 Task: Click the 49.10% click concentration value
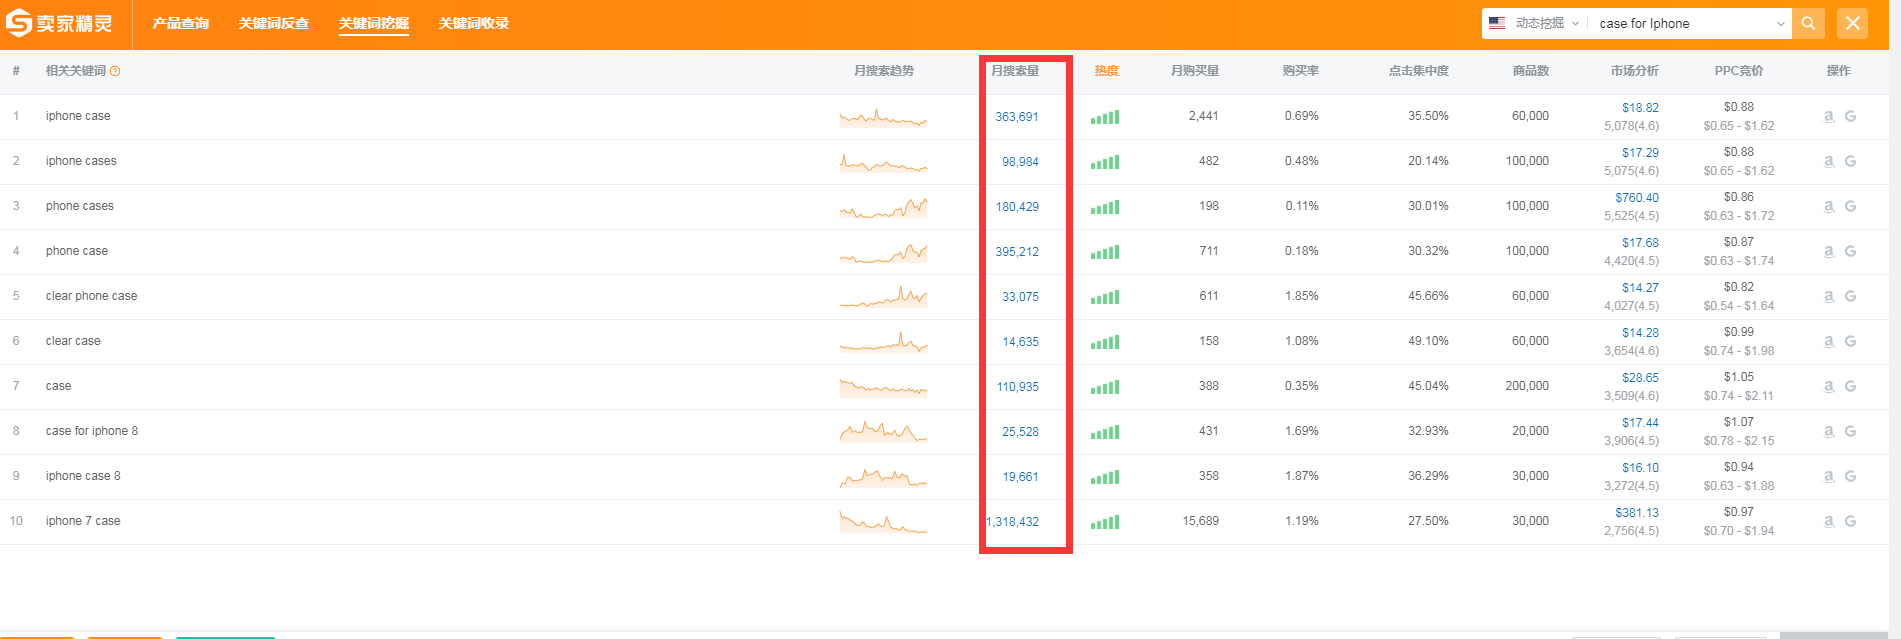tap(1428, 341)
